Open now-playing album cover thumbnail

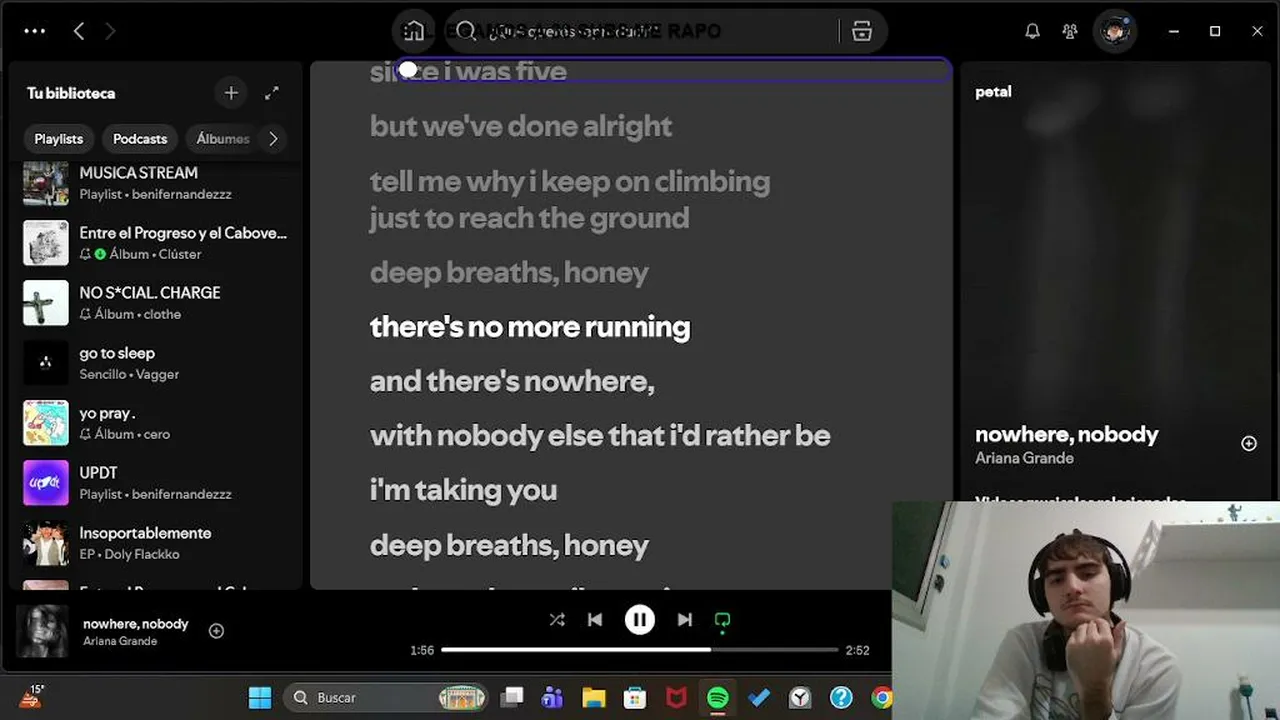43,632
